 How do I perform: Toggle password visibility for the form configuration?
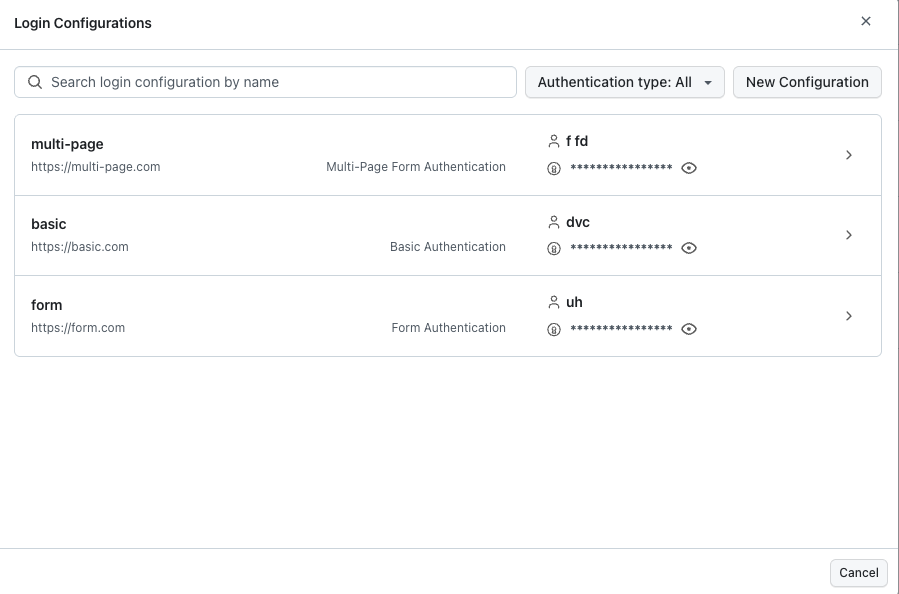(x=689, y=328)
